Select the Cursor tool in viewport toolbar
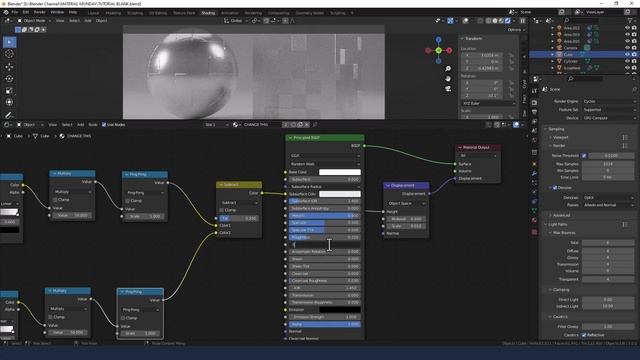 [x=9, y=54]
